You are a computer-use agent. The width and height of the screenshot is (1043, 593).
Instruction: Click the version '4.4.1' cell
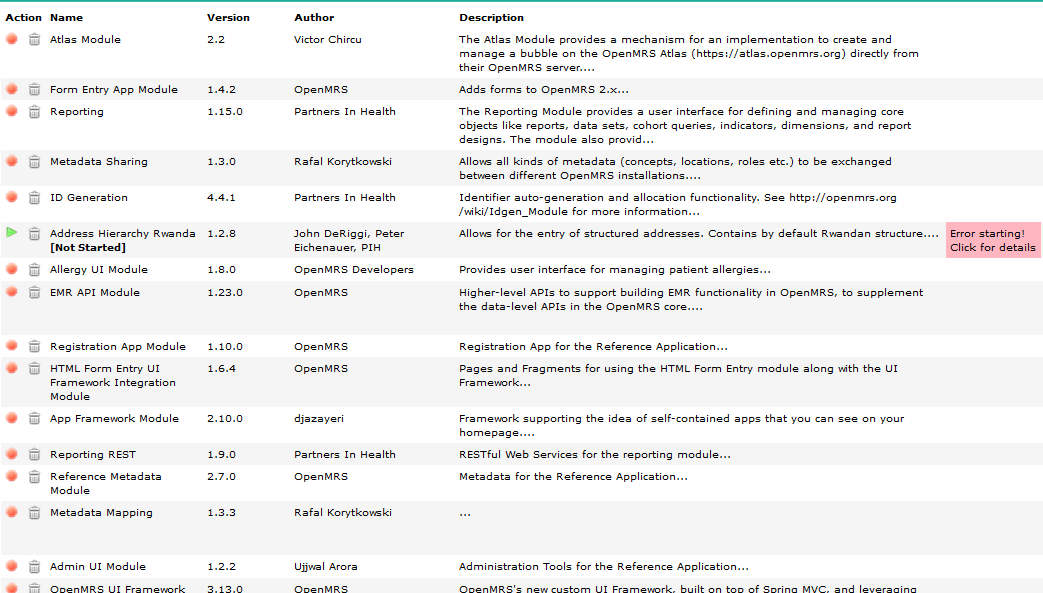pyautogui.click(x=221, y=198)
